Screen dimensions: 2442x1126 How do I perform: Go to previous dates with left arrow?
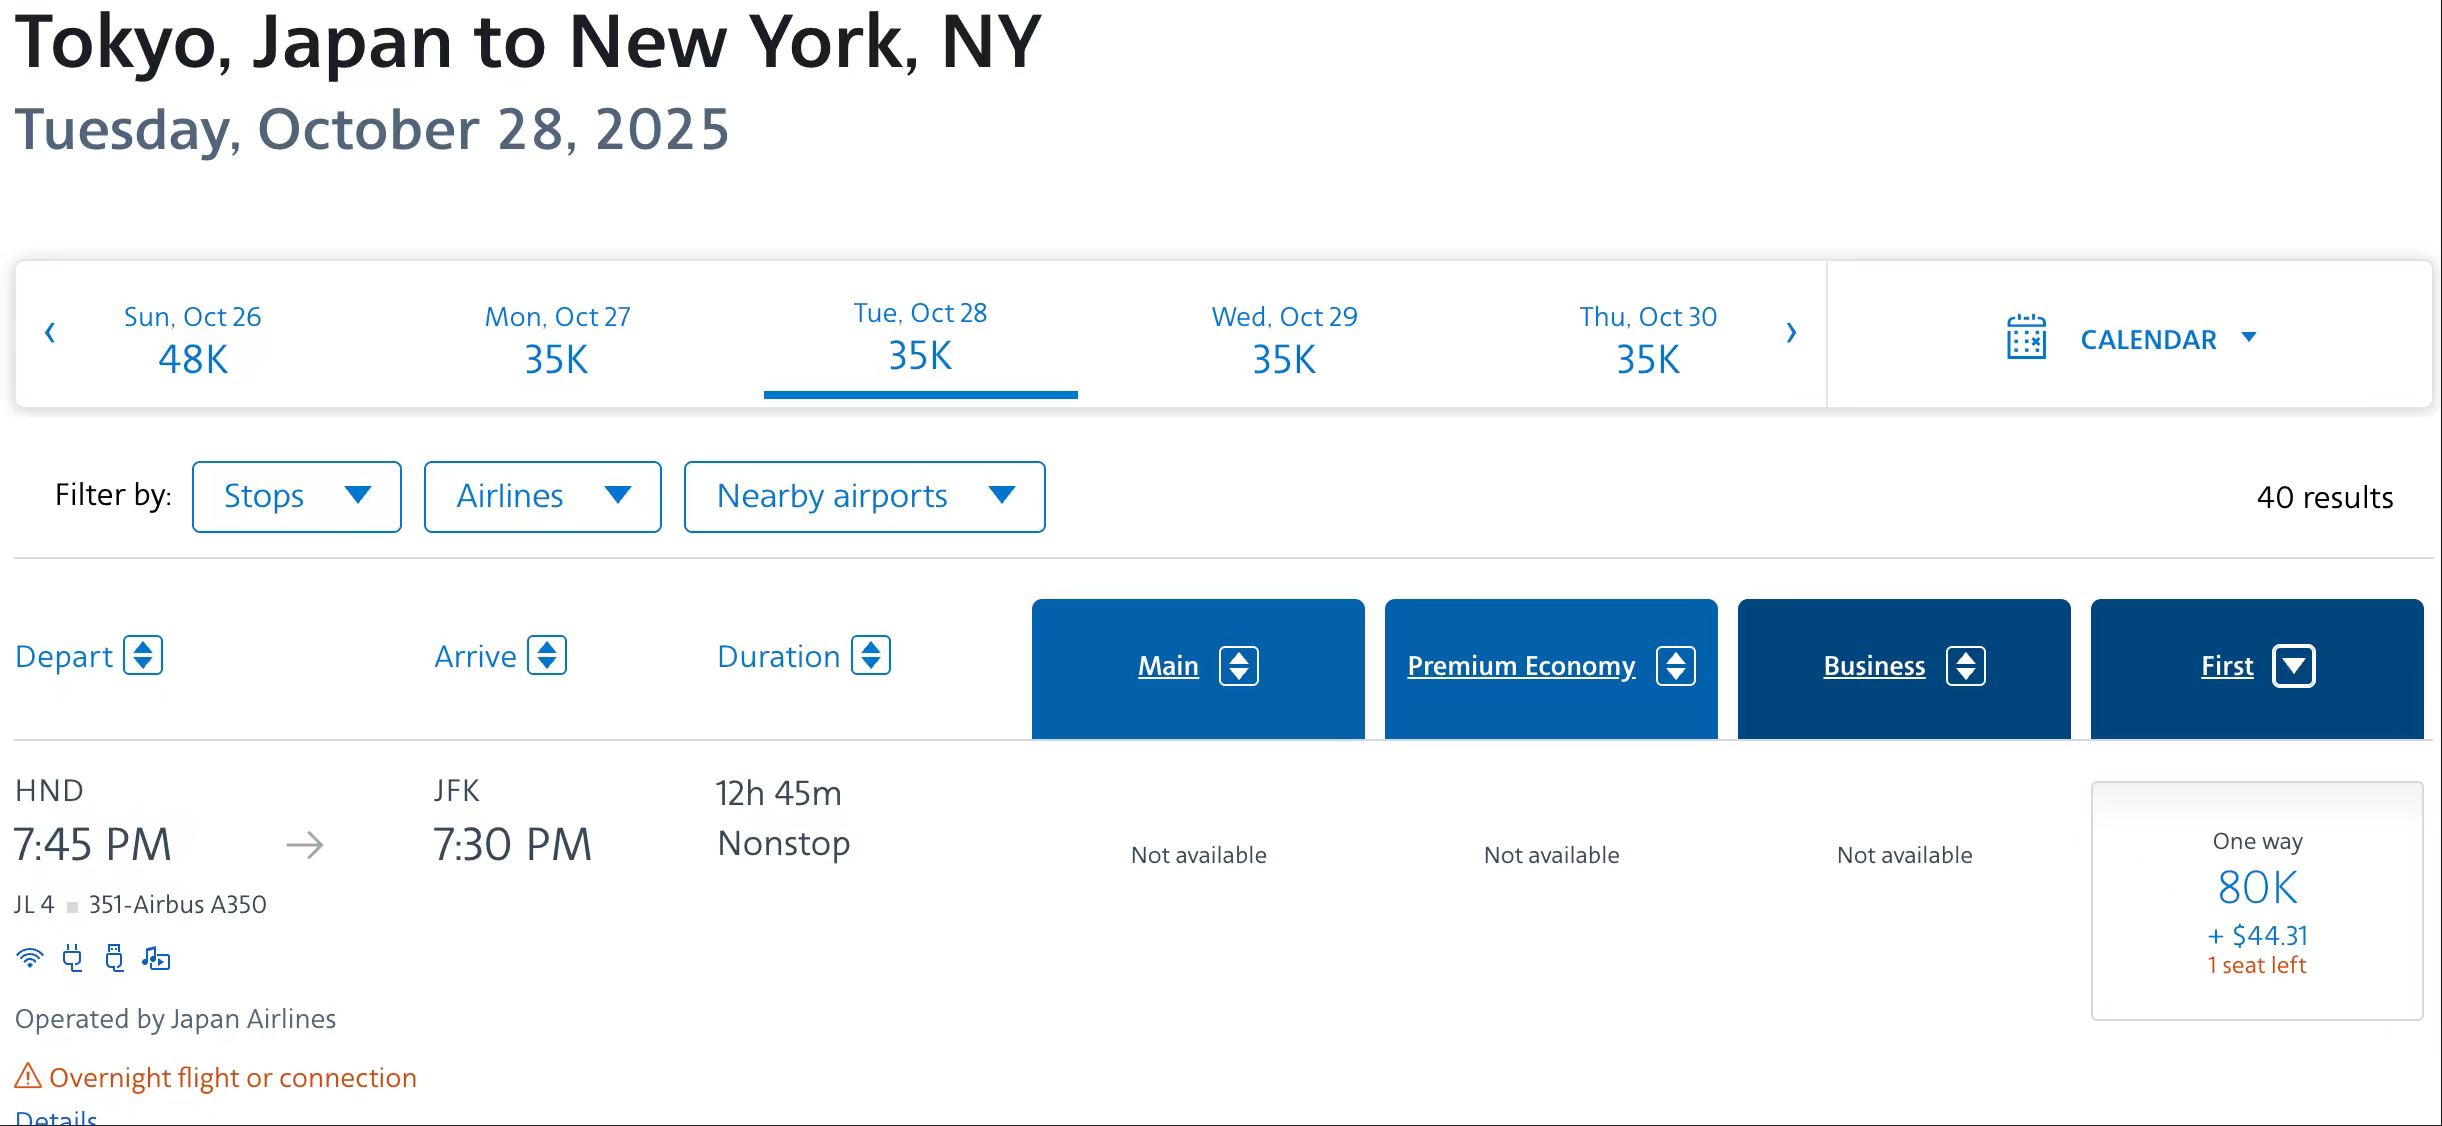[x=50, y=333]
